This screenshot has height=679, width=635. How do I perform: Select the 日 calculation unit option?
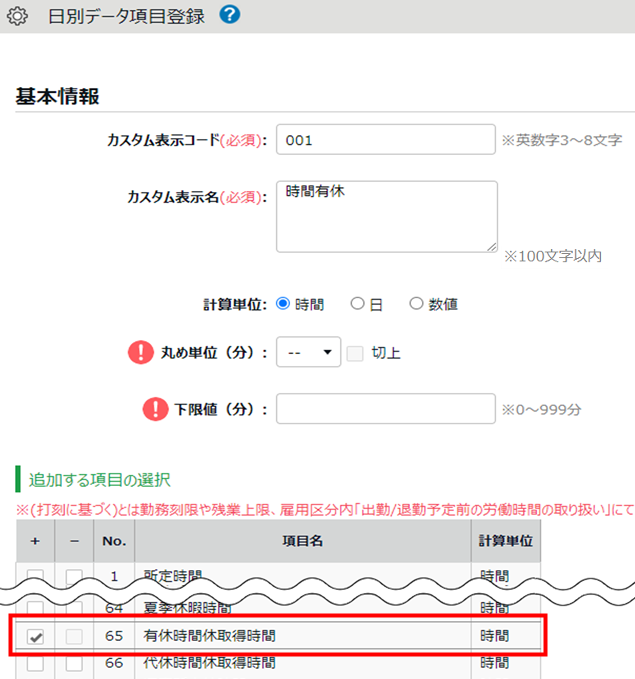[357, 305]
